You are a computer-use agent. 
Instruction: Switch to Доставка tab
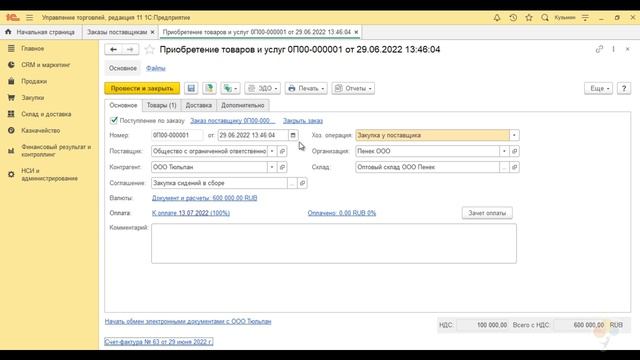(199, 105)
